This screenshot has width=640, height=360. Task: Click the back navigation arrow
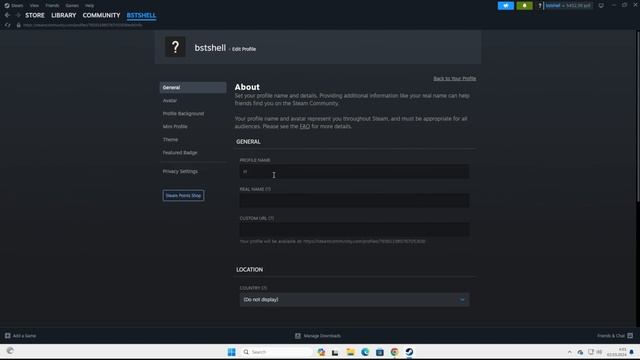7,15
